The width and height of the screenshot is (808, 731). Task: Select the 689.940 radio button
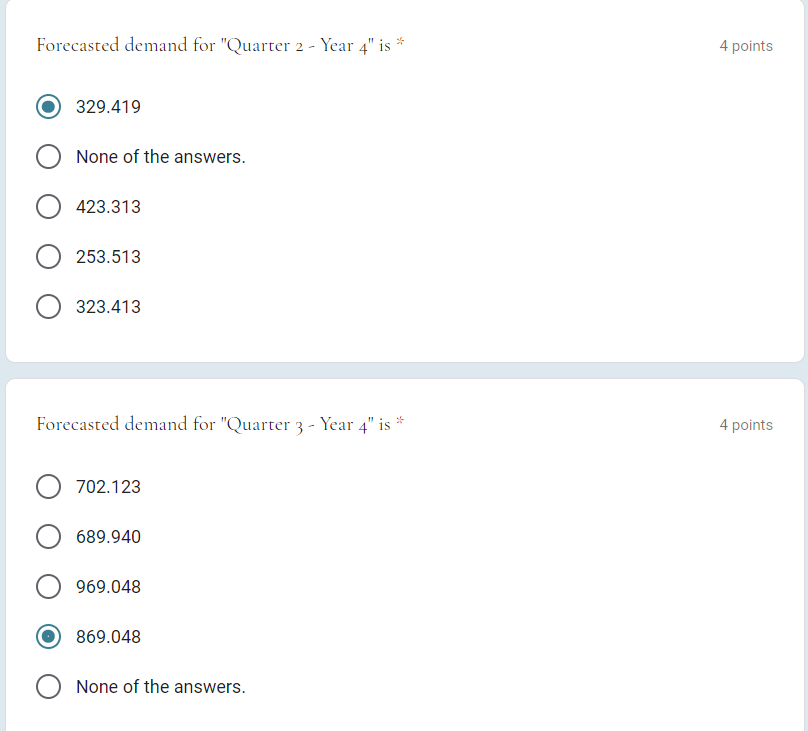click(48, 536)
